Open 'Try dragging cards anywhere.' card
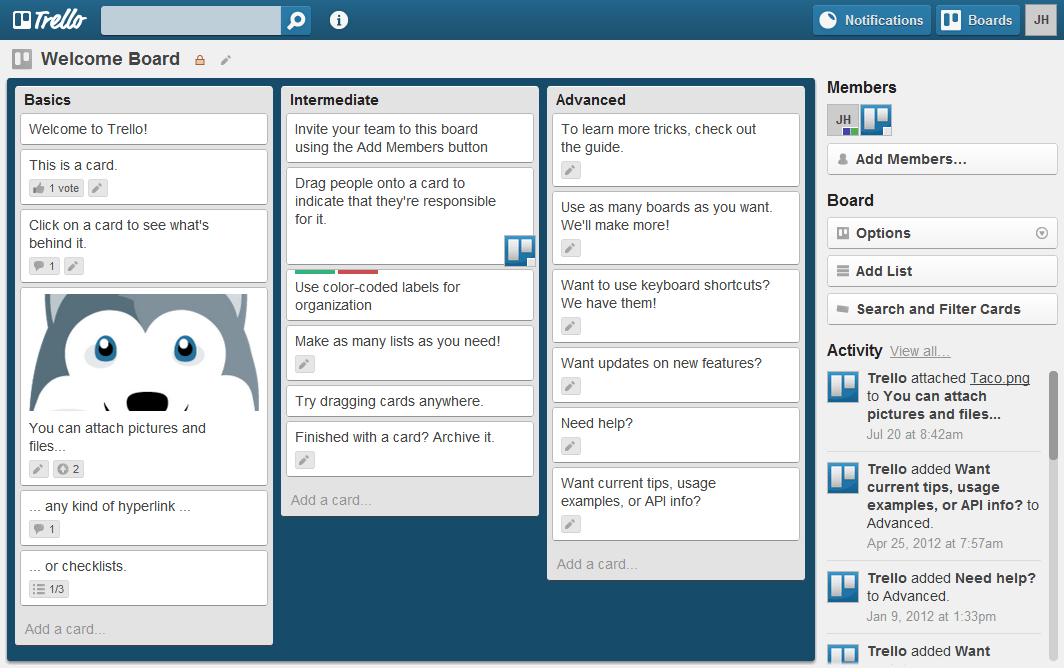 click(410, 401)
